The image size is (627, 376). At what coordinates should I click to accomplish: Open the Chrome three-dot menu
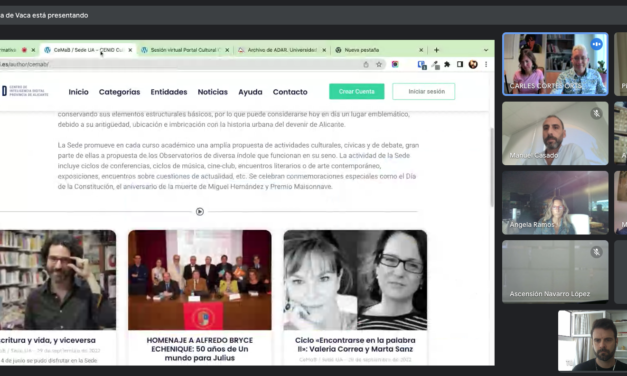(x=486, y=64)
